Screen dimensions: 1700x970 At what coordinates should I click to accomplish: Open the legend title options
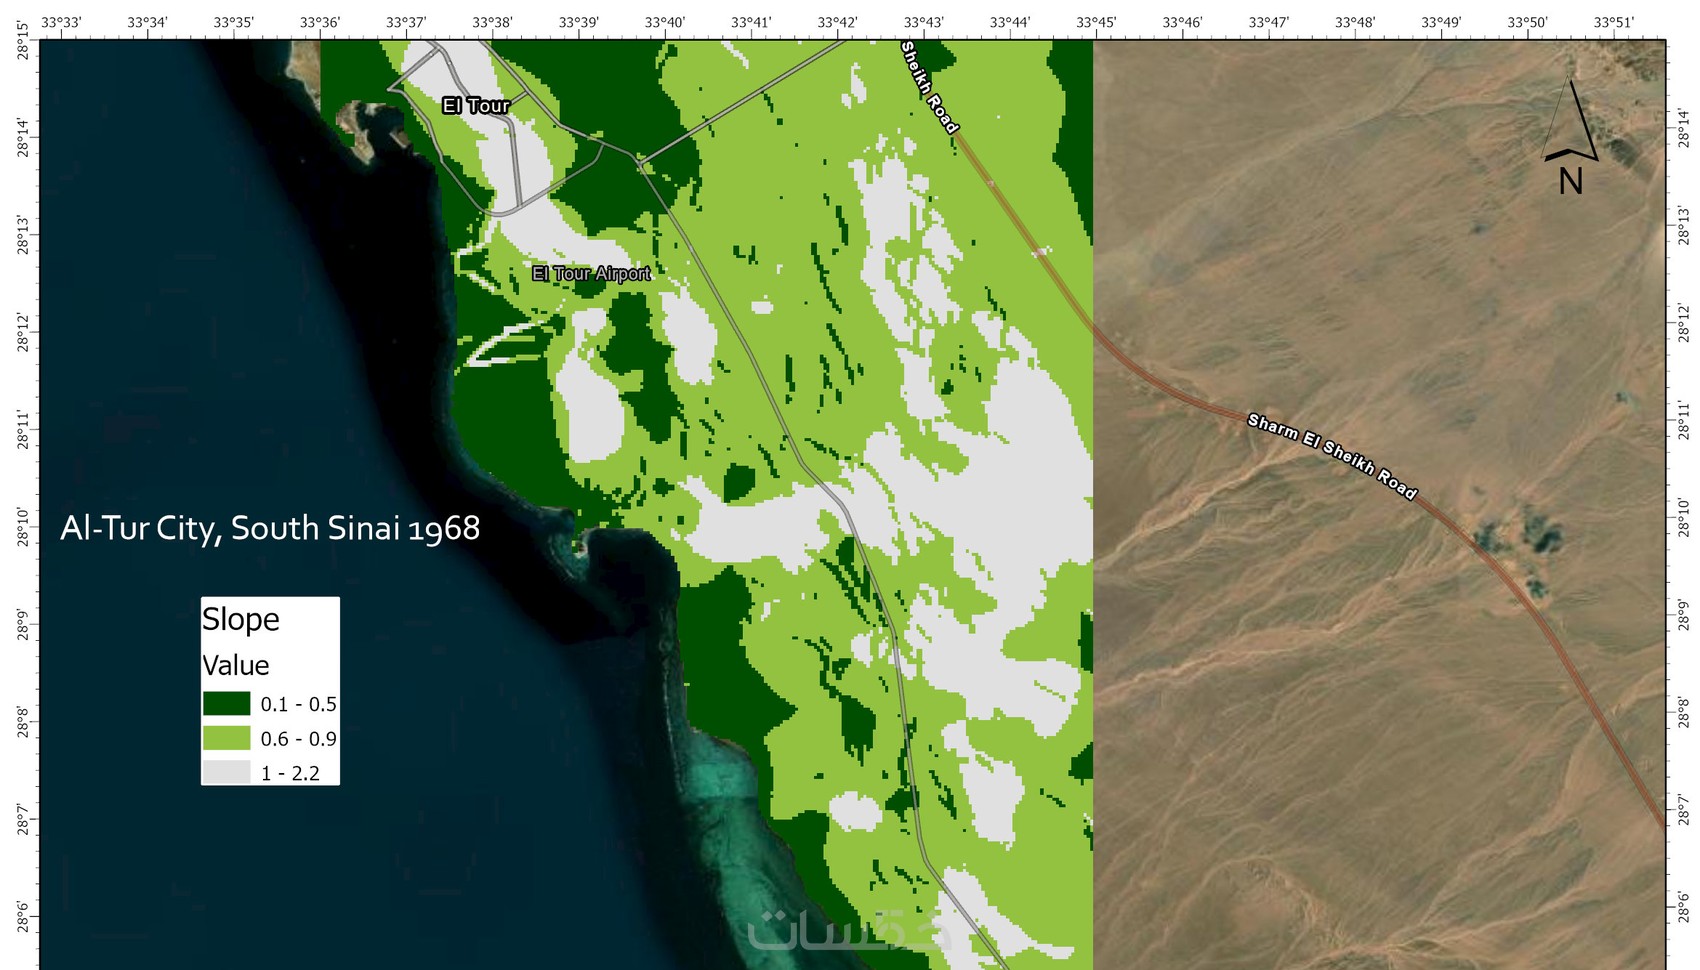point(240,619)
